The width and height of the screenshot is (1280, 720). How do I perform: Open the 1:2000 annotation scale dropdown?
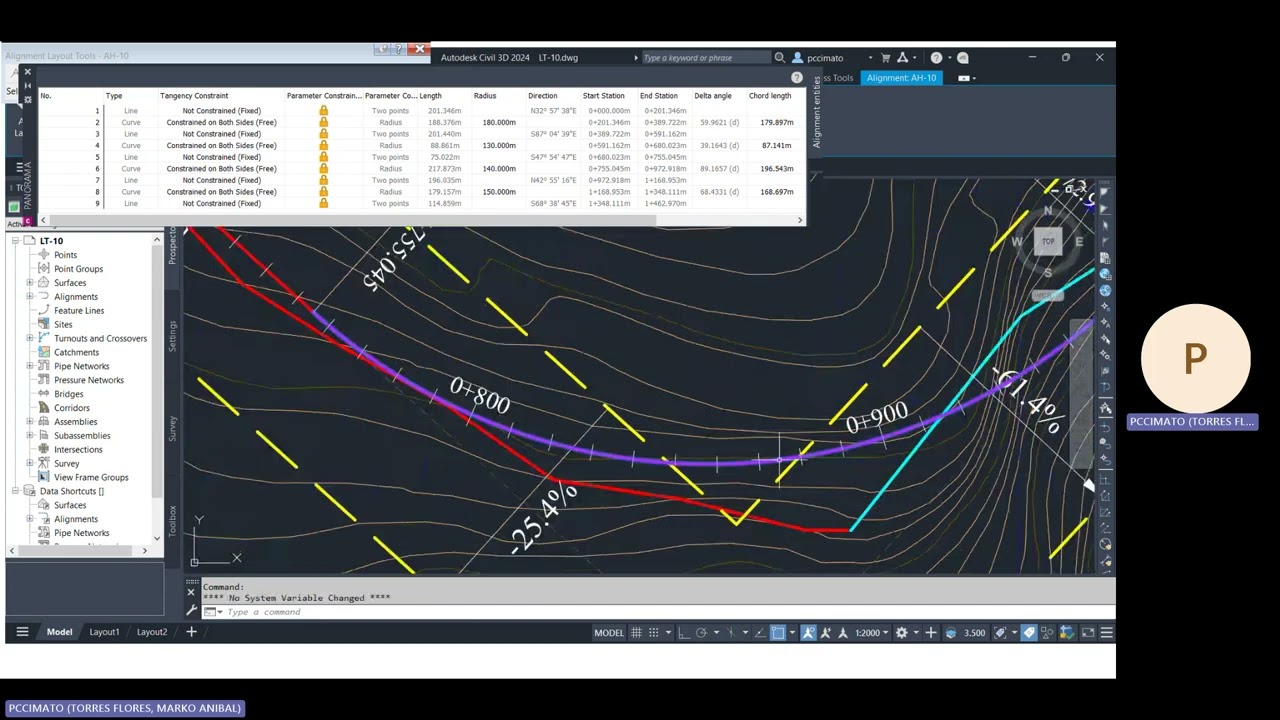pyautogui.click(x=872, y=633)
